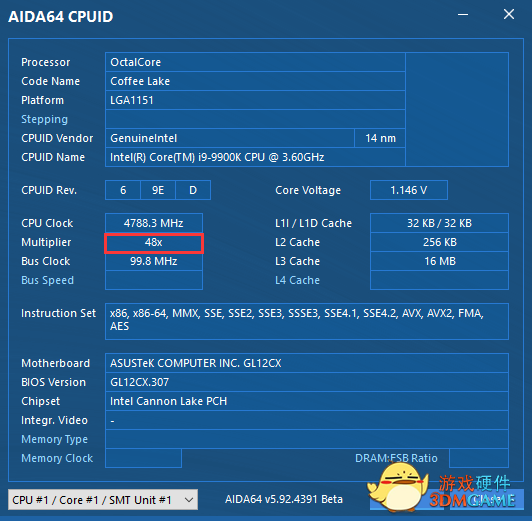The image size is (532, 521).
Task: Click the Bus Speed label
Action: pos(47,280)
